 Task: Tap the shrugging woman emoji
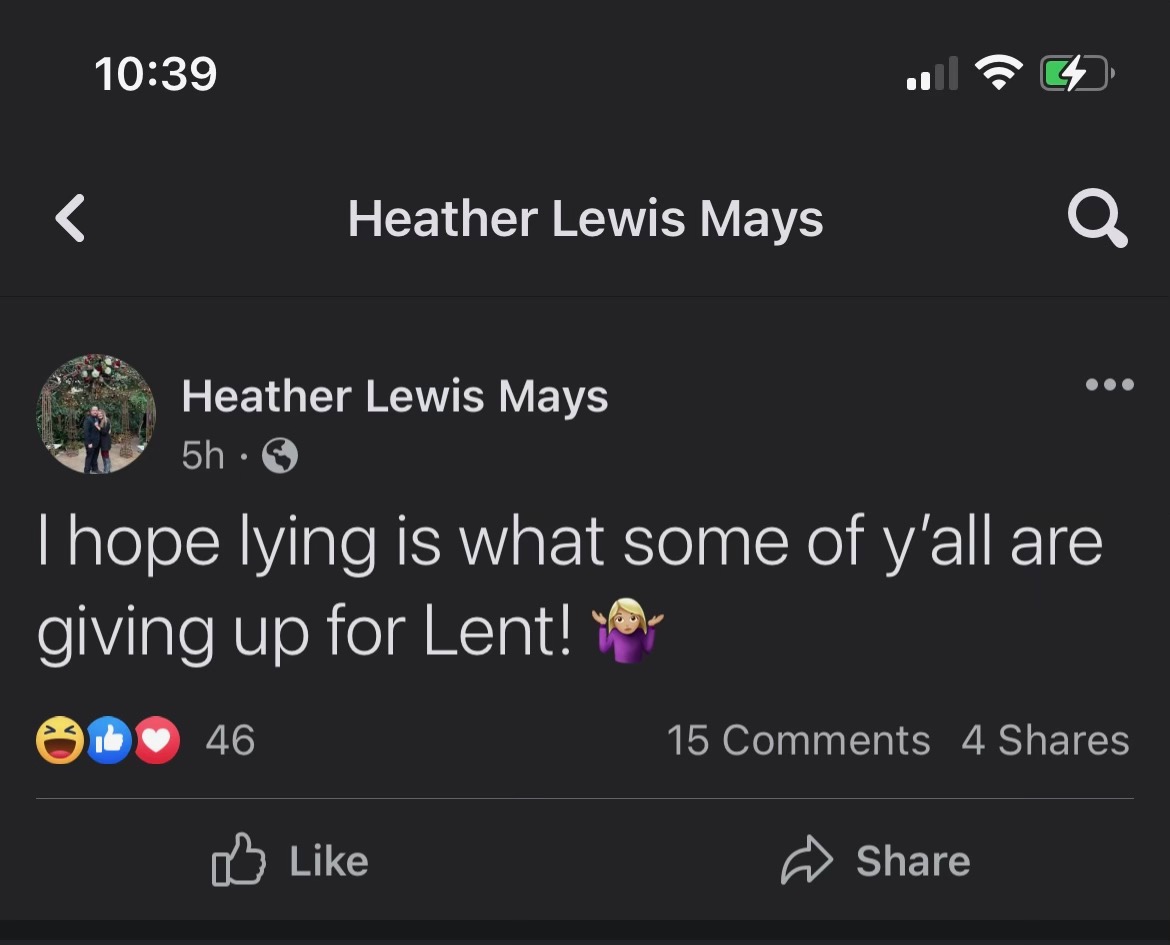pyautogui.click(x=628, y=629)
